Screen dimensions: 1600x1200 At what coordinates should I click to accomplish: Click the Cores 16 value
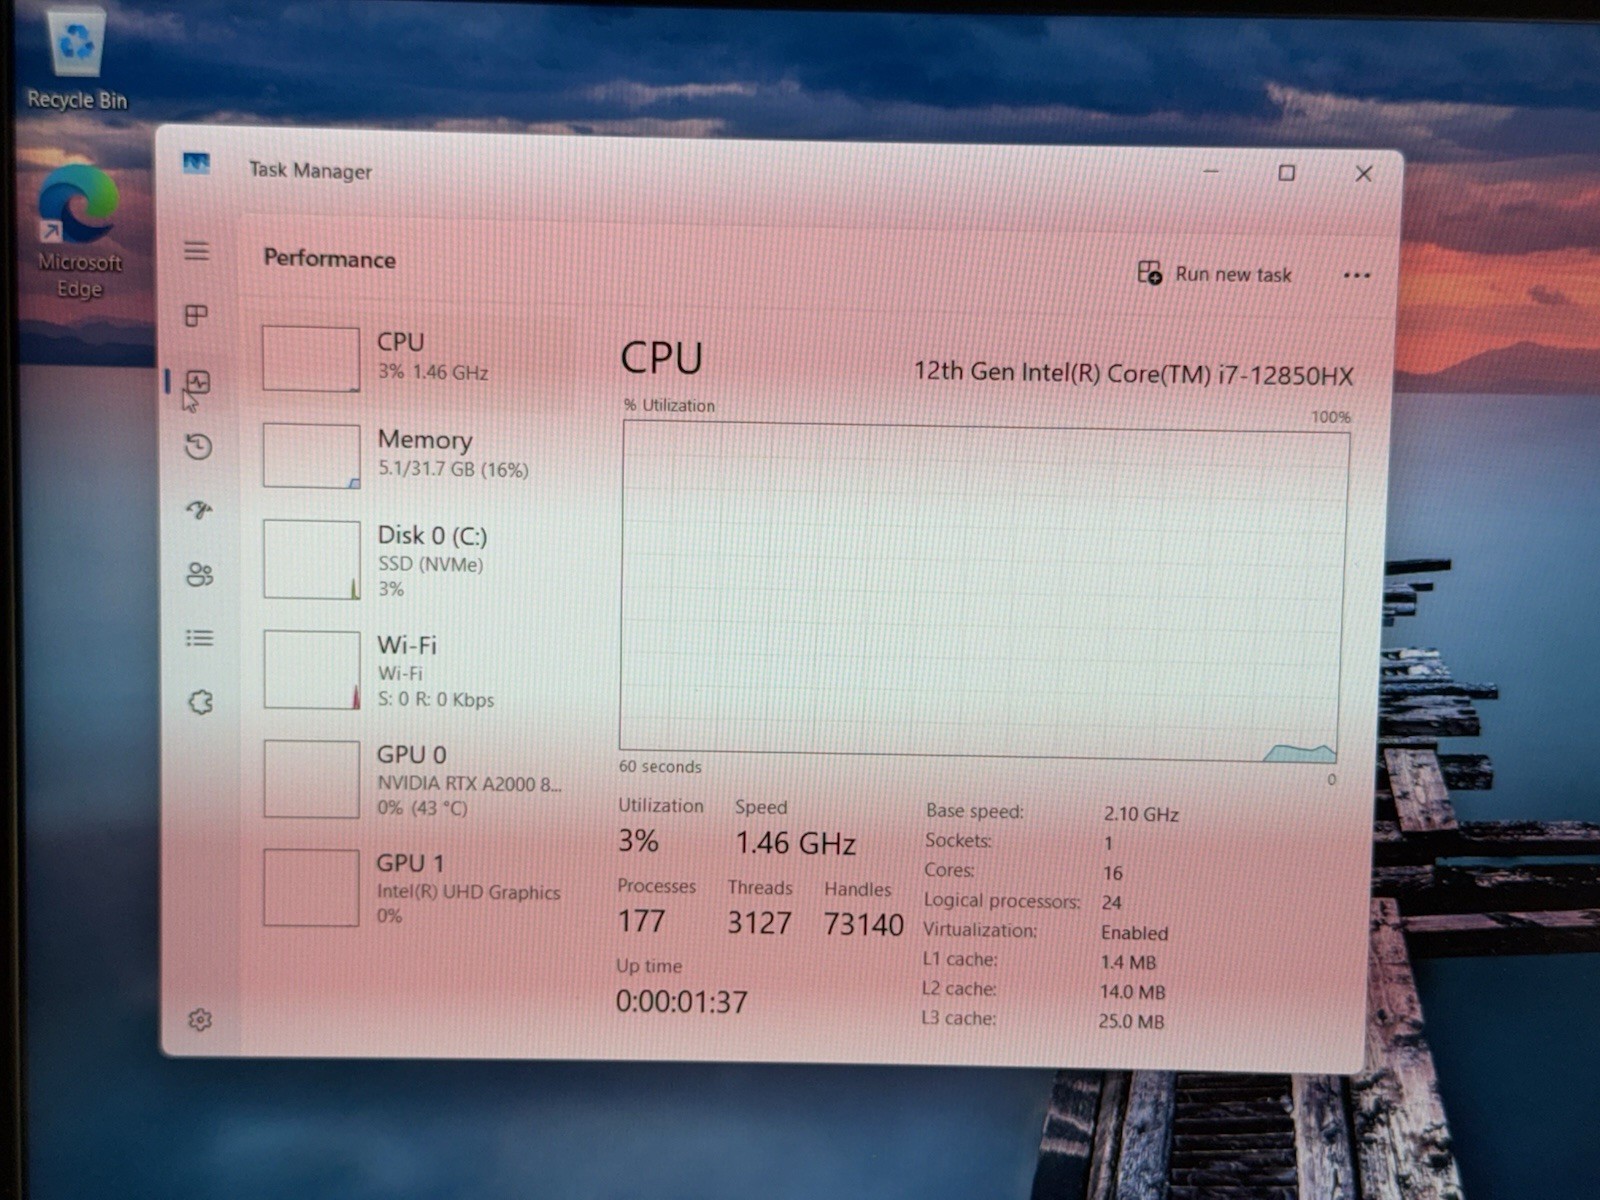click(1113, 873)
